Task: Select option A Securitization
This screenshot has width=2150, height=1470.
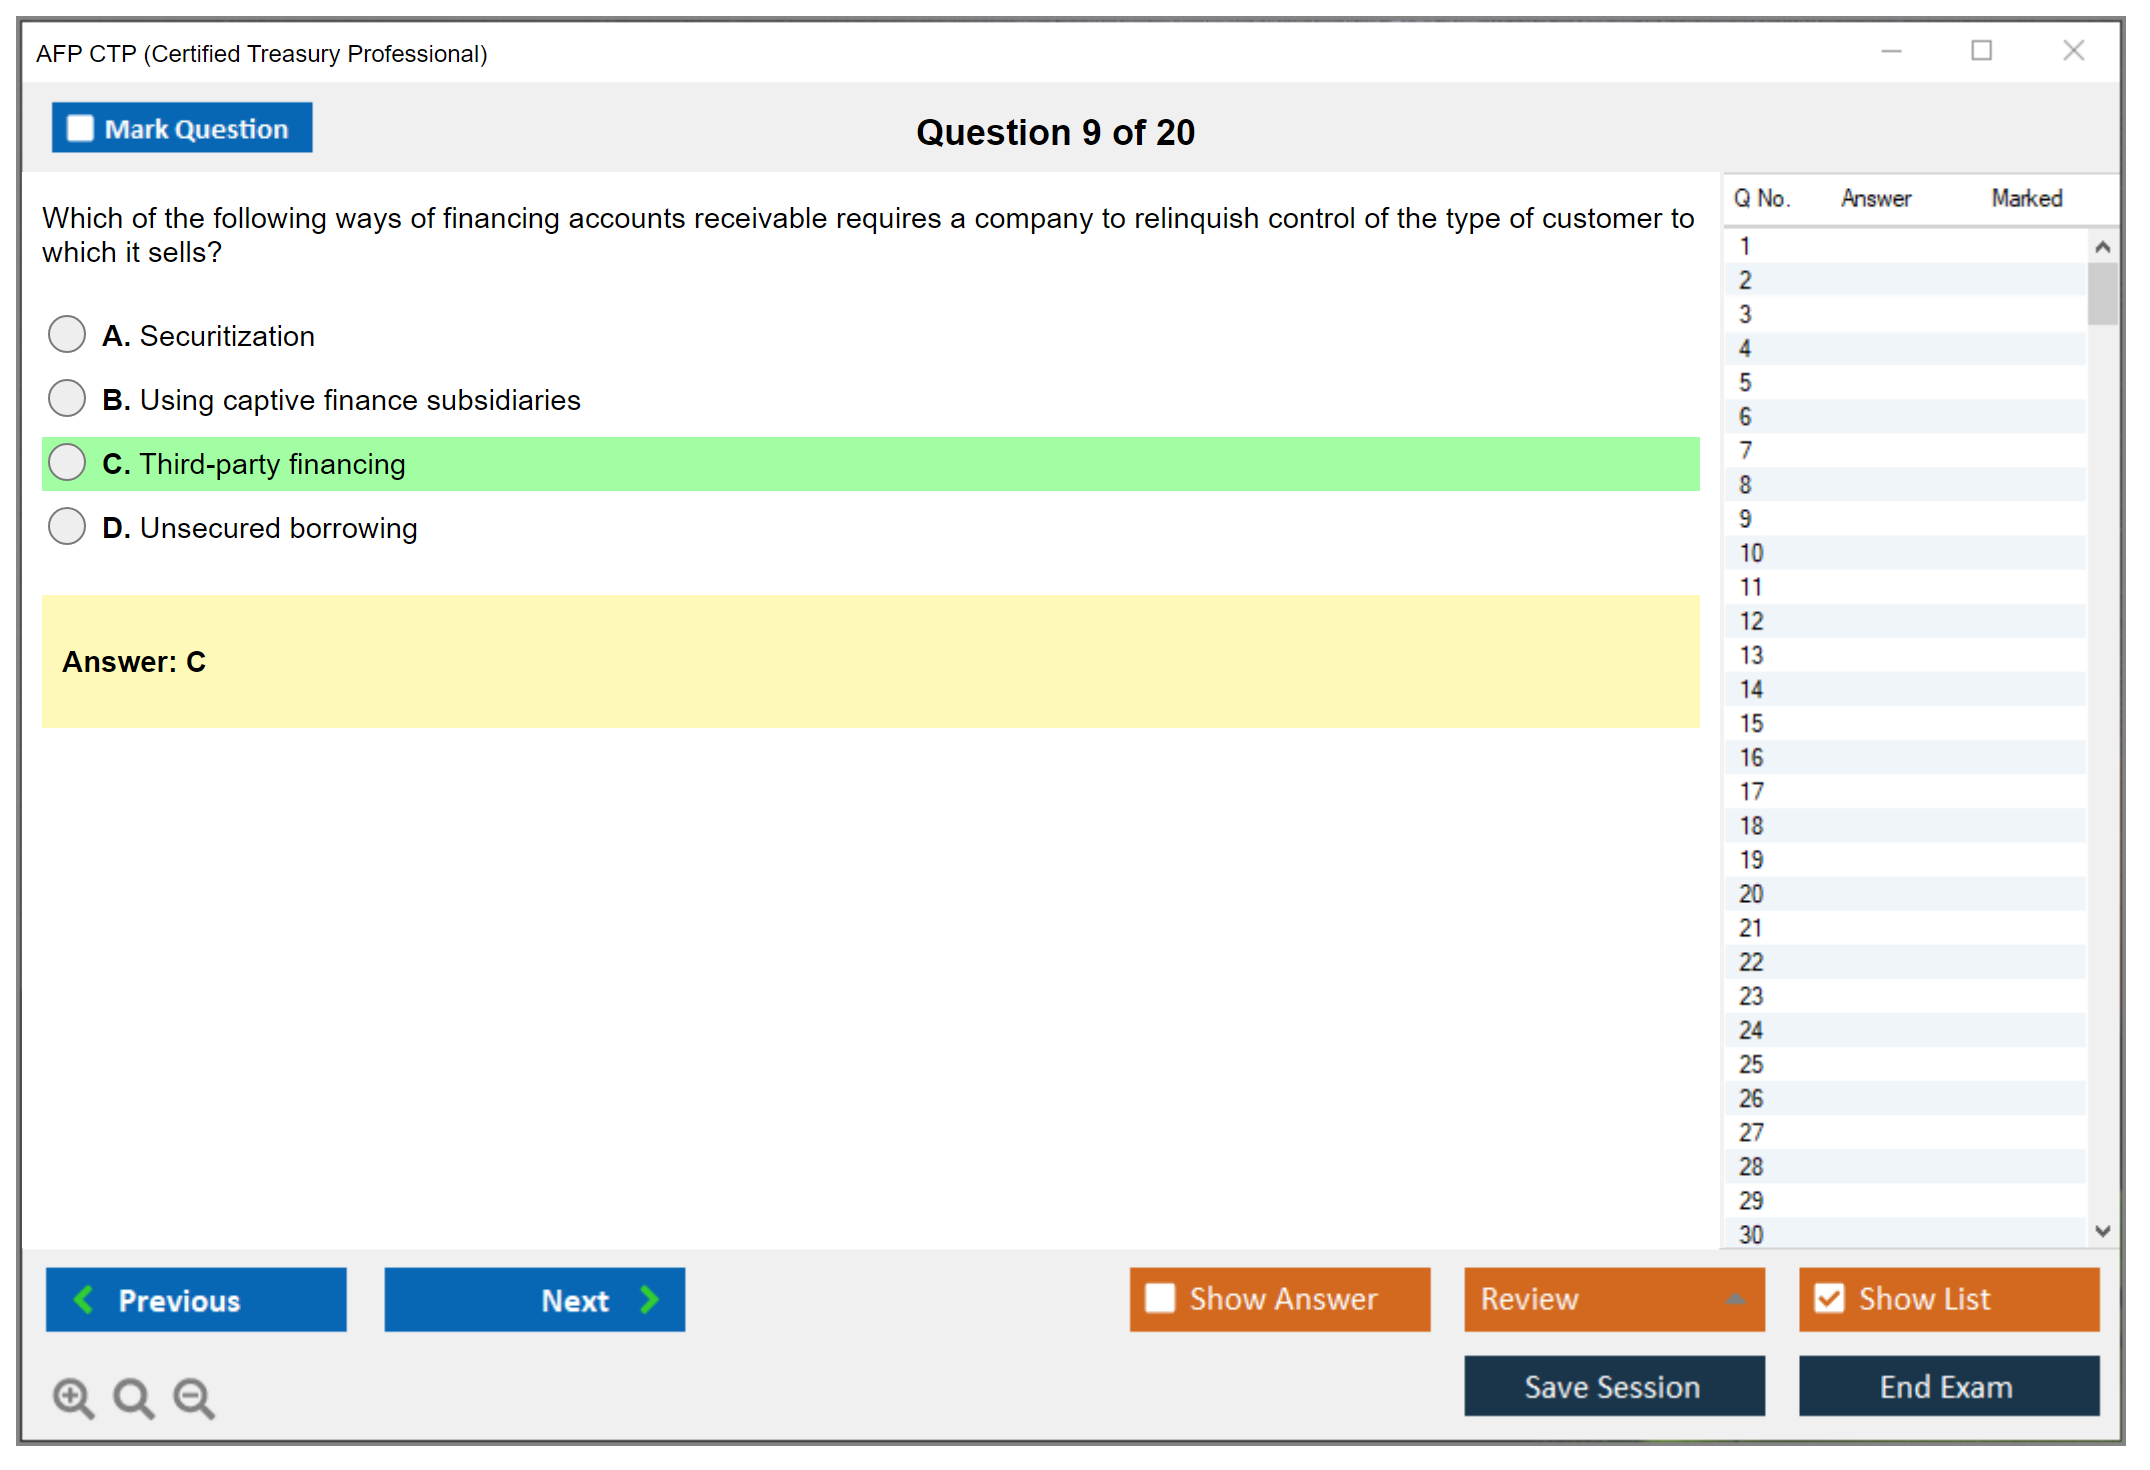Action: (x=67, y=335)
